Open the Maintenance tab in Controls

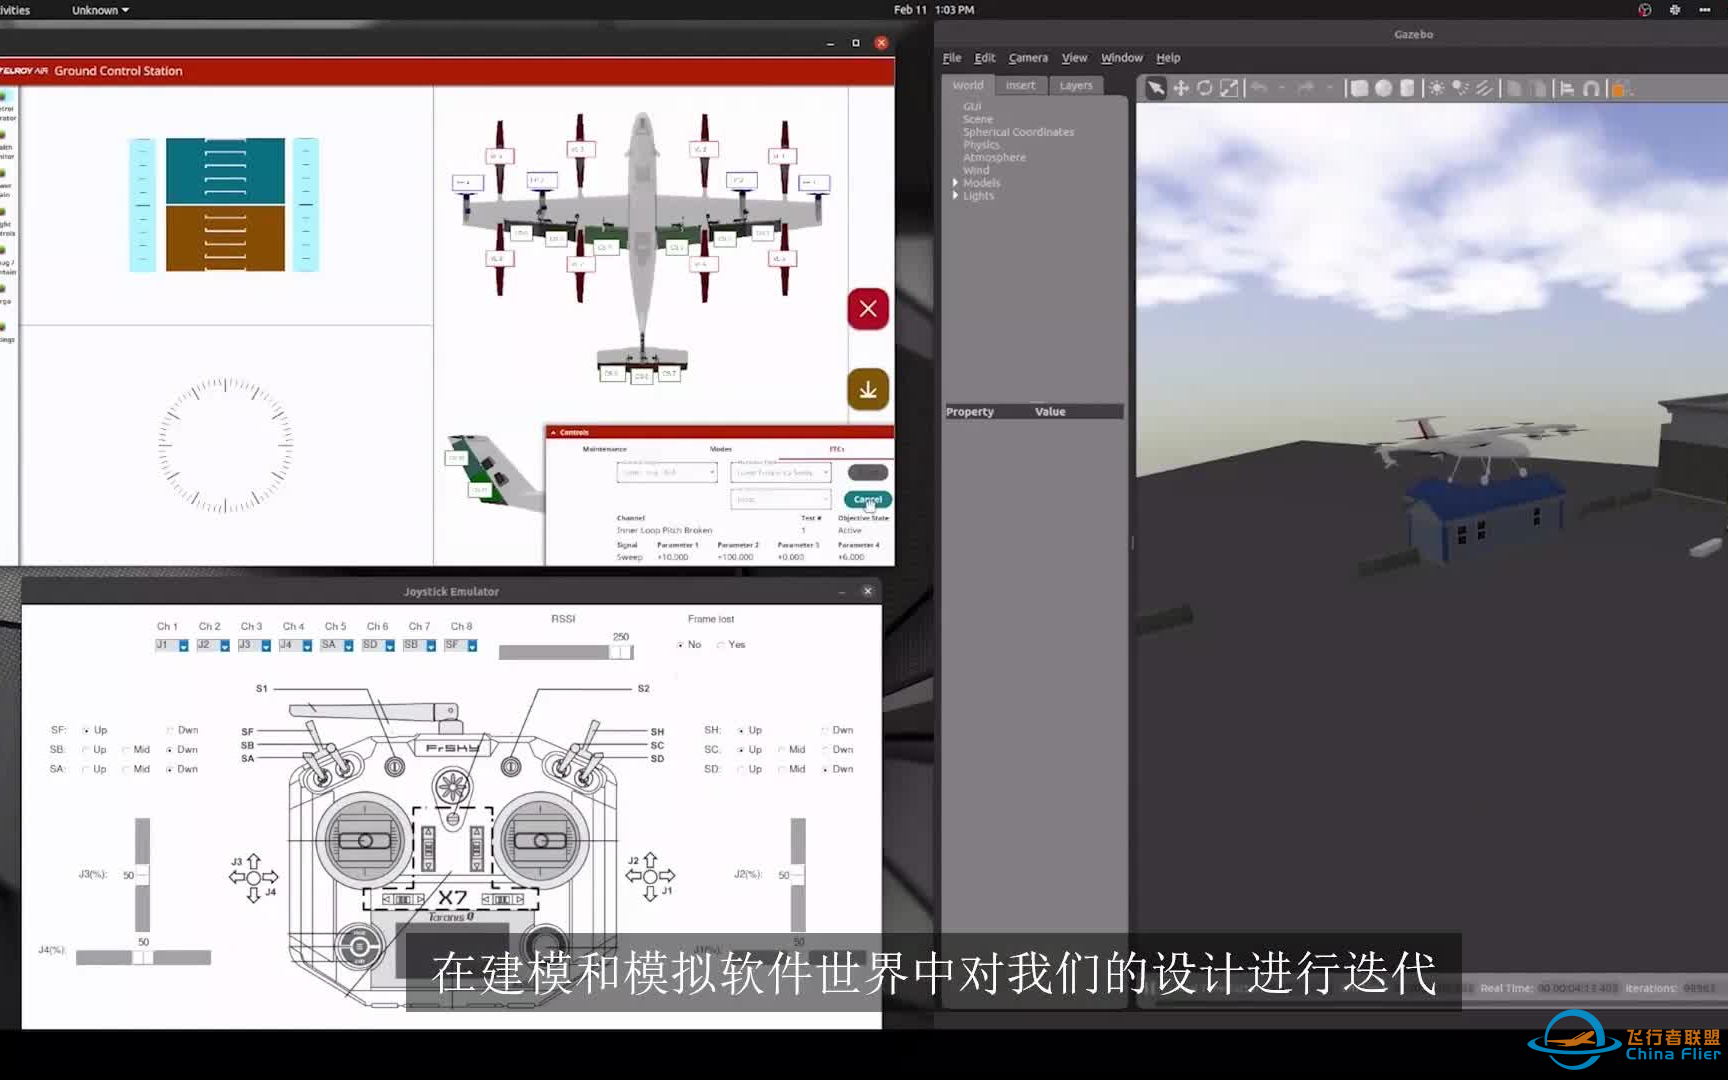click(605, 449)
